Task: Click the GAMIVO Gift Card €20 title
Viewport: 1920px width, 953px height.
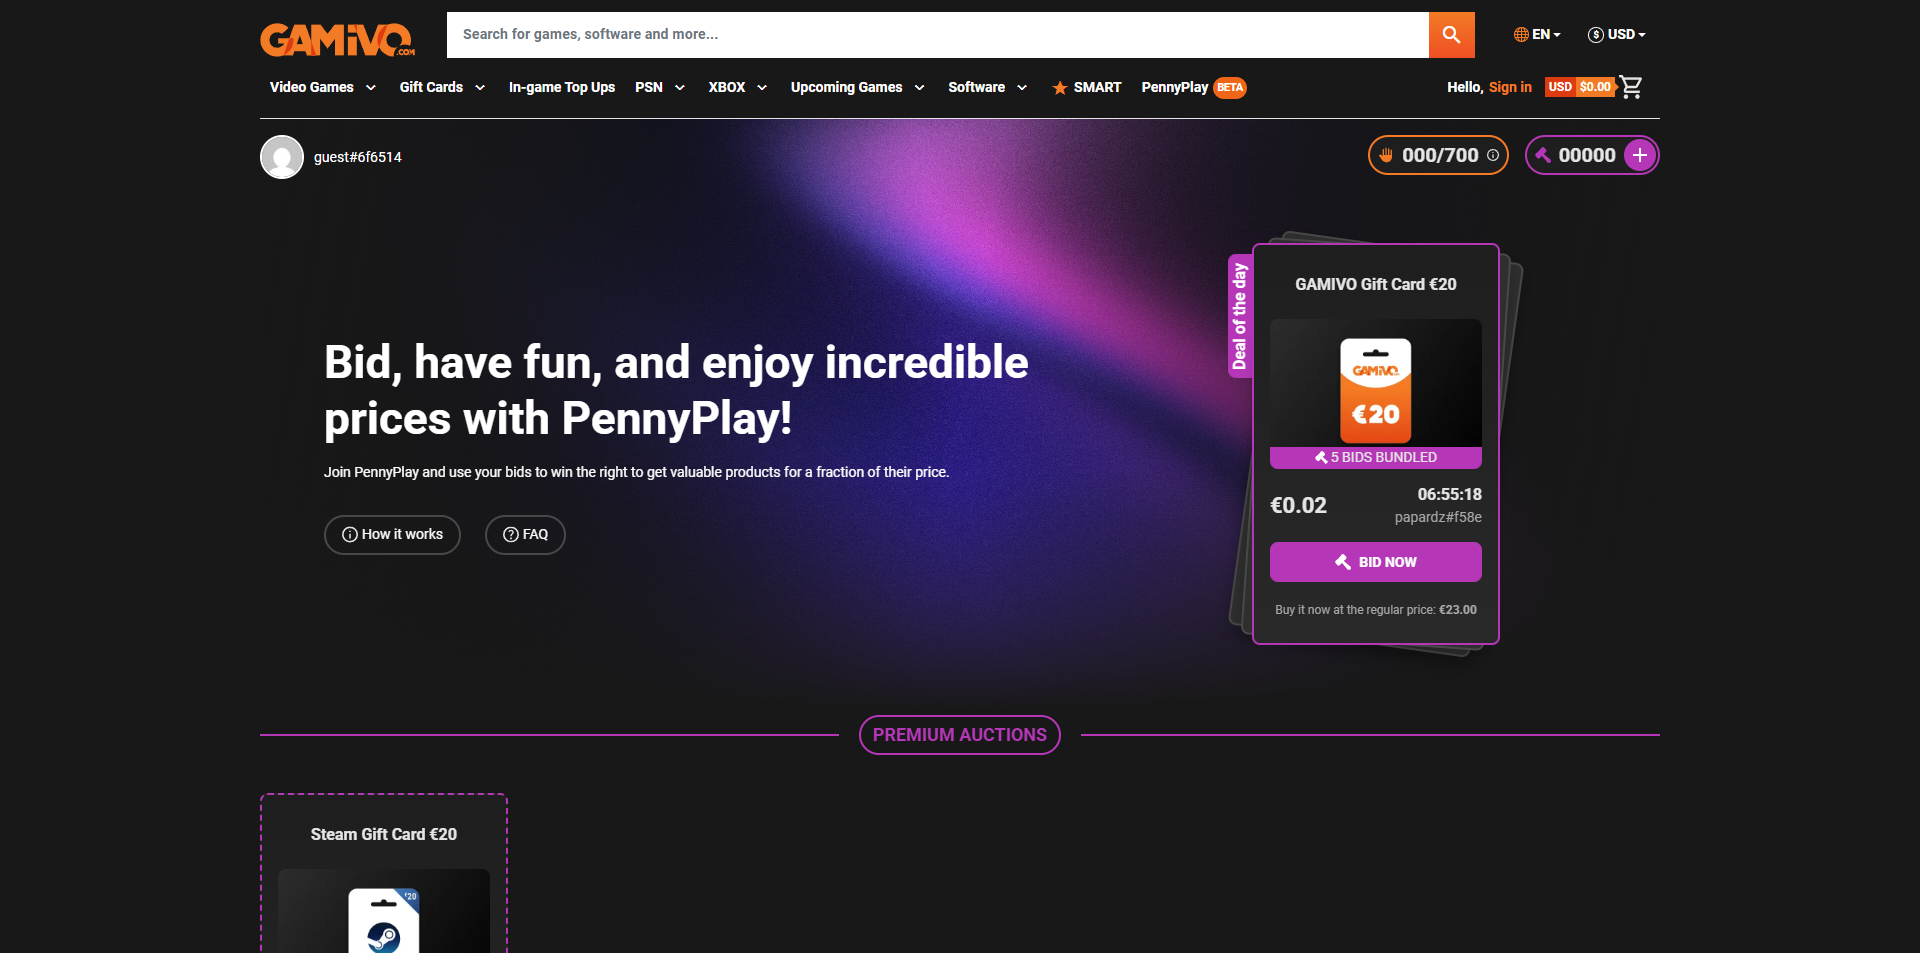Action: click(x=1376, y=285)
